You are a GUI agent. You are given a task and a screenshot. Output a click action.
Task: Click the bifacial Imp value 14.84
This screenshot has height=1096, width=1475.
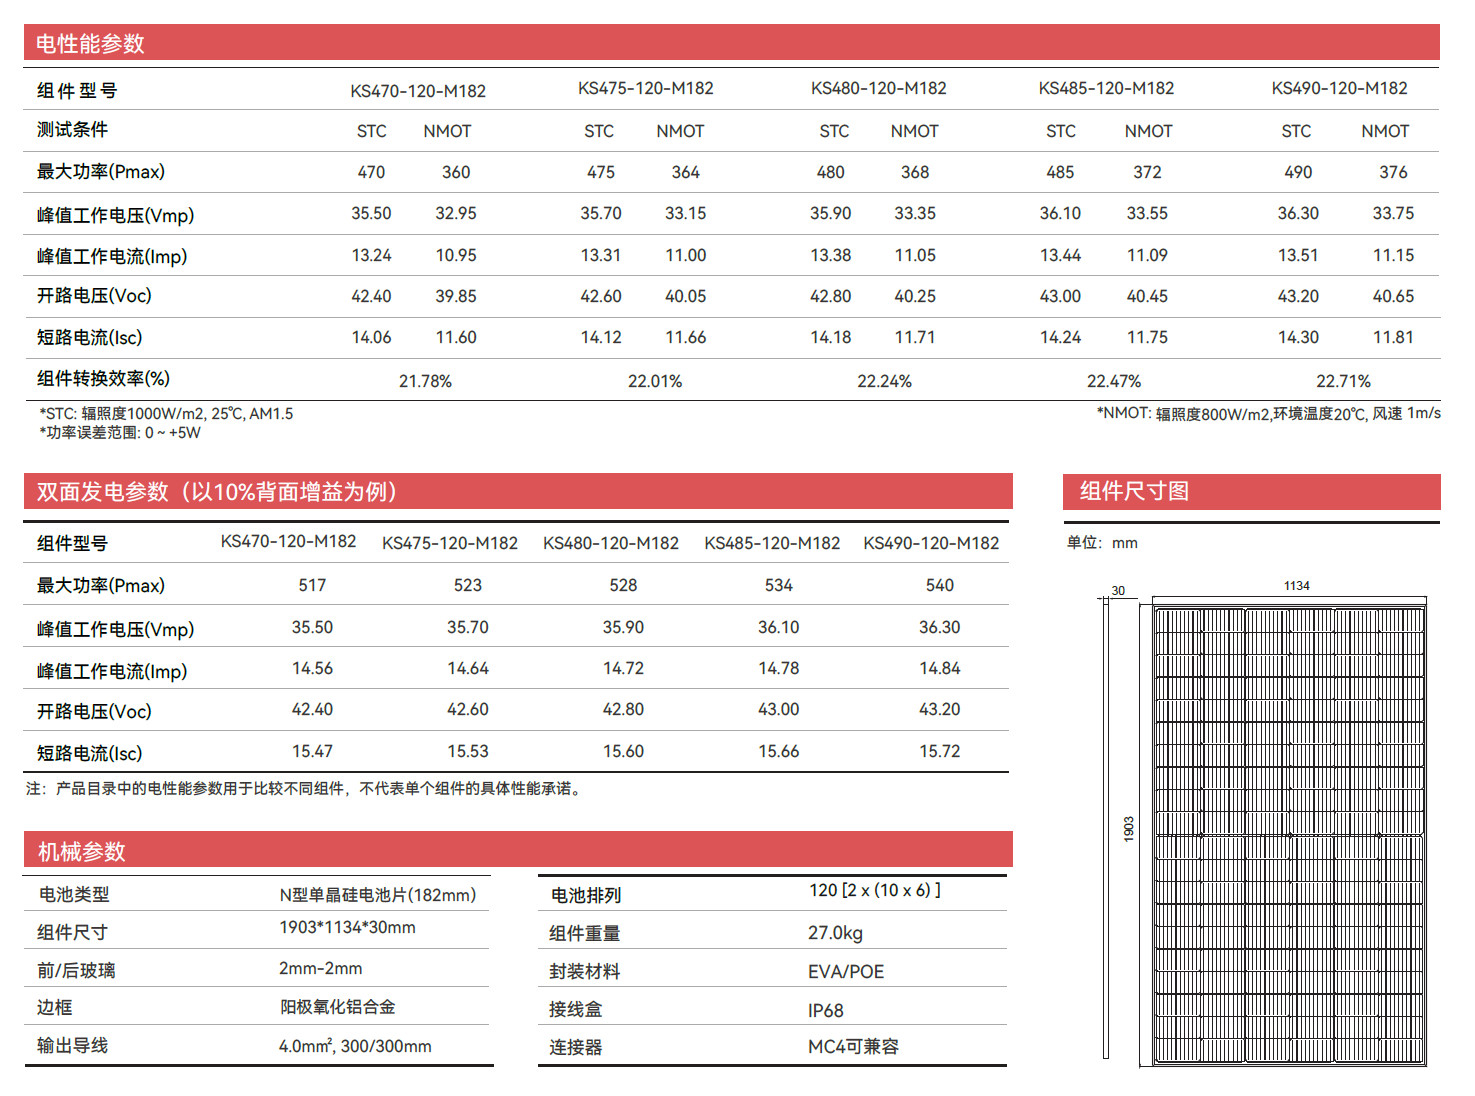[x=939, y=668]
